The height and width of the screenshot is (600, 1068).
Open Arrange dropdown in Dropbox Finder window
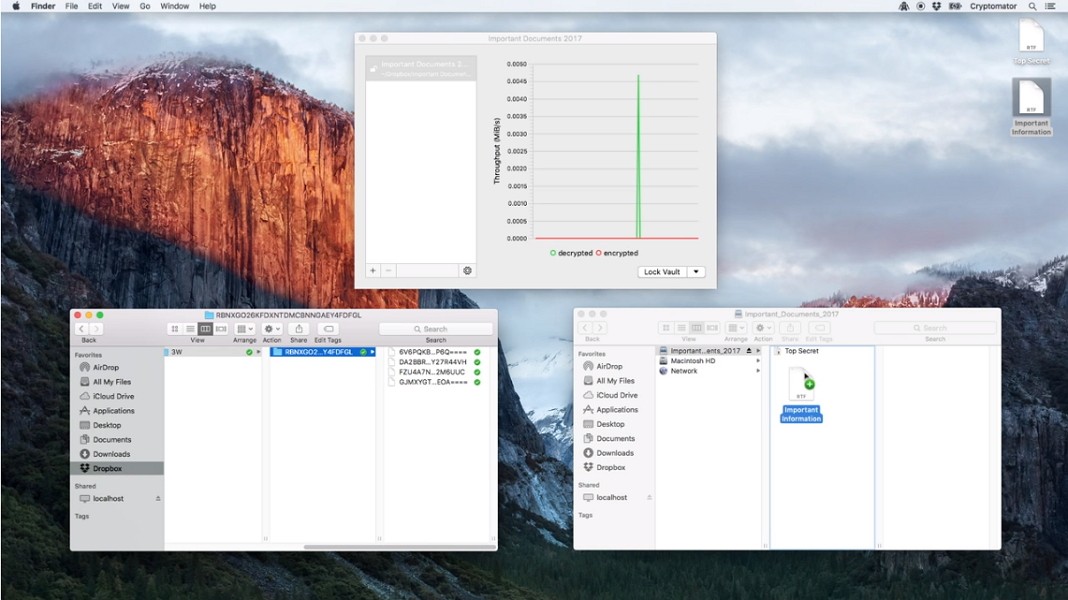pyautogui.click(x=245, y=329)
